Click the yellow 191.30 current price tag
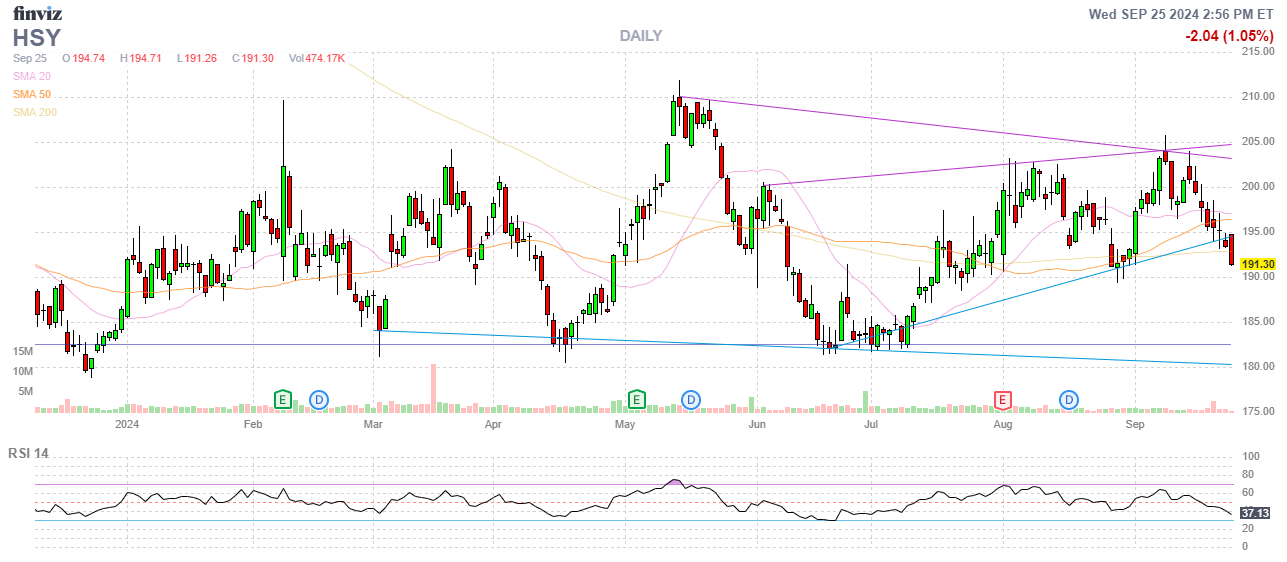This screenshot has width=1287, height=562. 1255,264
